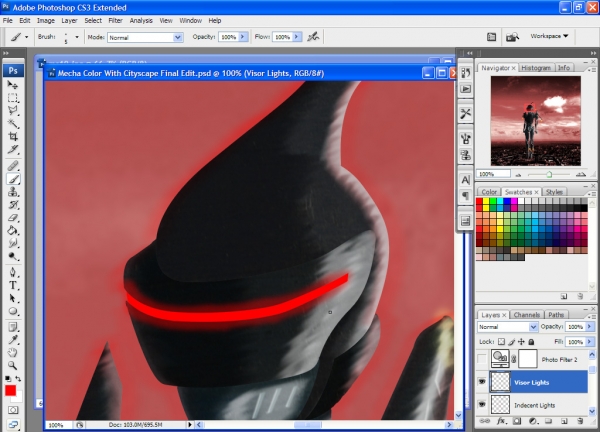Open the Brush preset picker arrow
Viewport: 600px width, 432px height.
pyautogui.click(x=77, y=37)
